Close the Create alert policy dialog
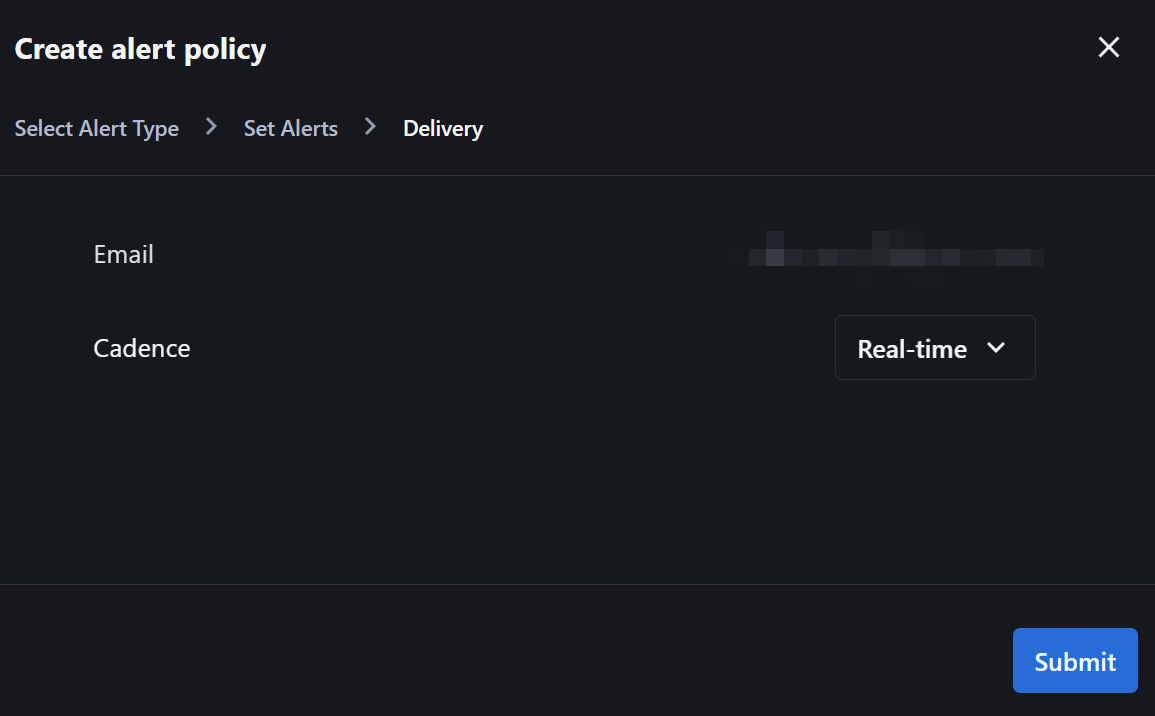Screen dimensions: 1155x716 (x=1109, y=48)
